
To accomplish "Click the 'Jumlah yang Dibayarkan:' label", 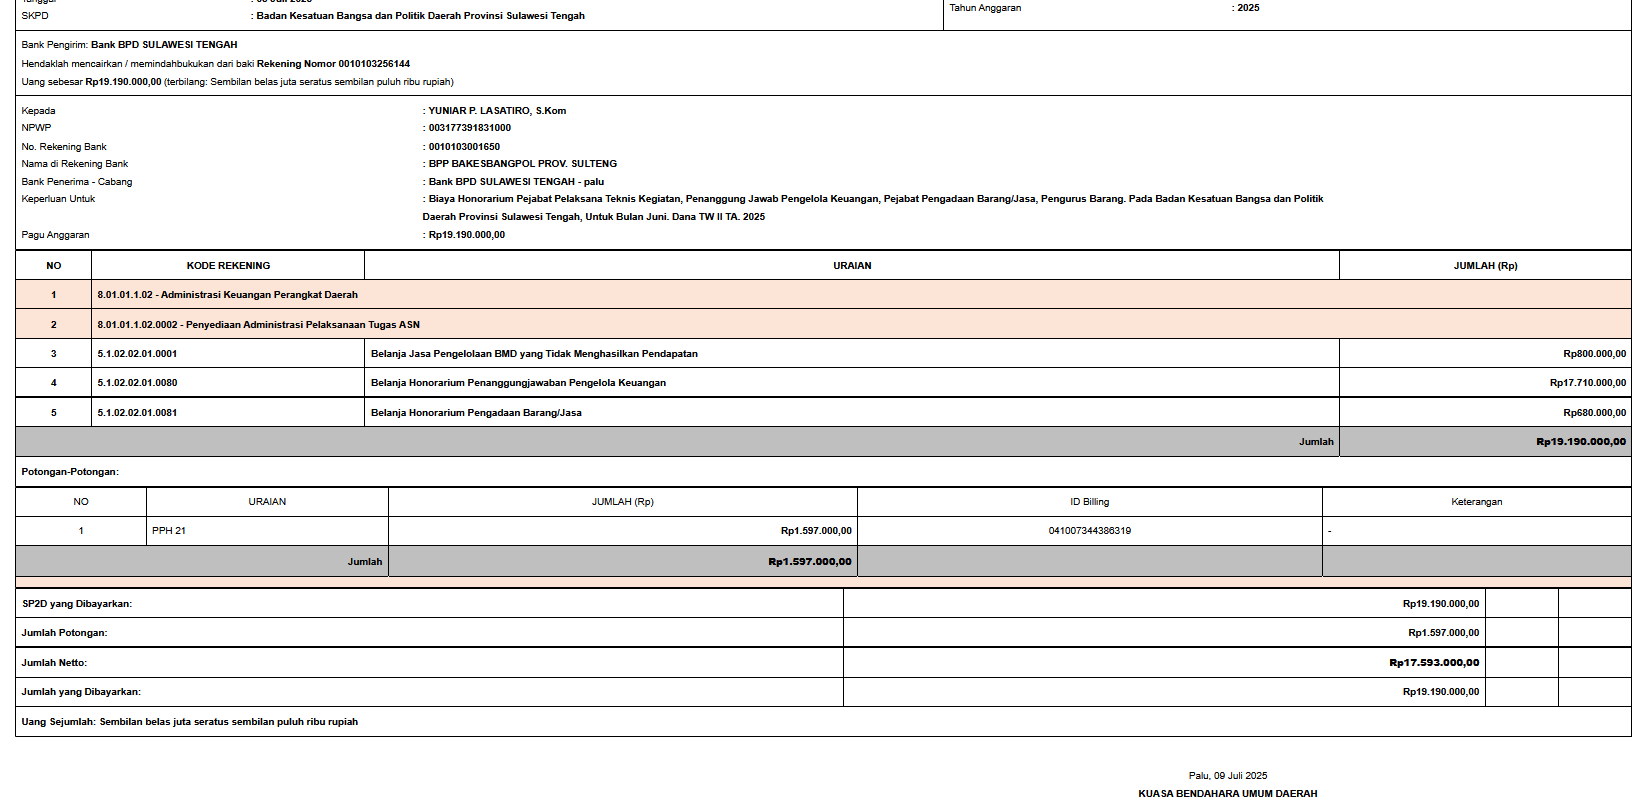I will click(x=81, y=692).
